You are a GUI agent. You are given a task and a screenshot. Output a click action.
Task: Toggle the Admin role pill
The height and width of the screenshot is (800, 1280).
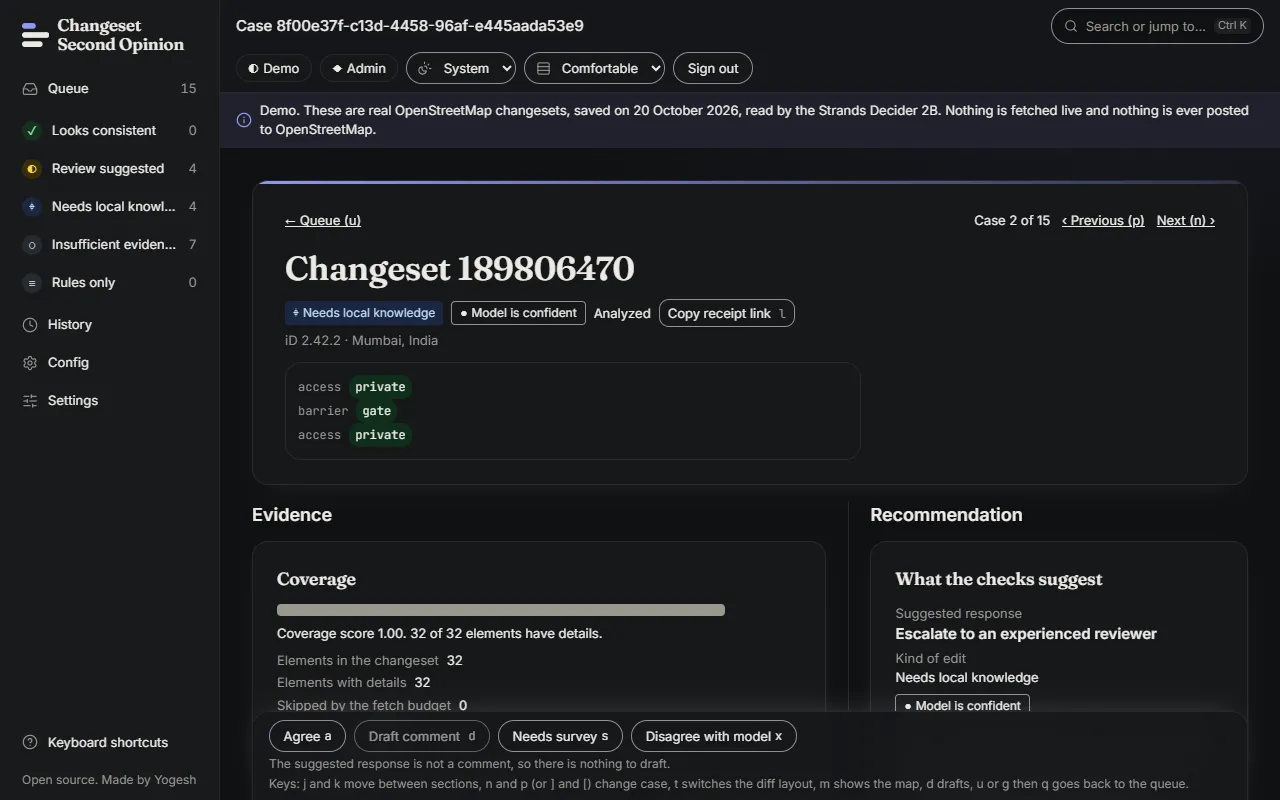pyautogui.click(x=359, y=68)
